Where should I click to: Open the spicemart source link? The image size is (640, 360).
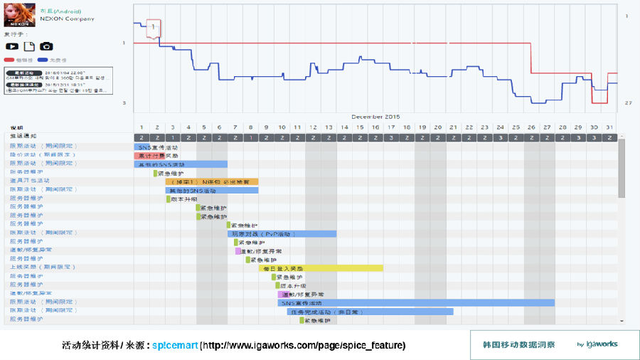click(x=175, y=345)
